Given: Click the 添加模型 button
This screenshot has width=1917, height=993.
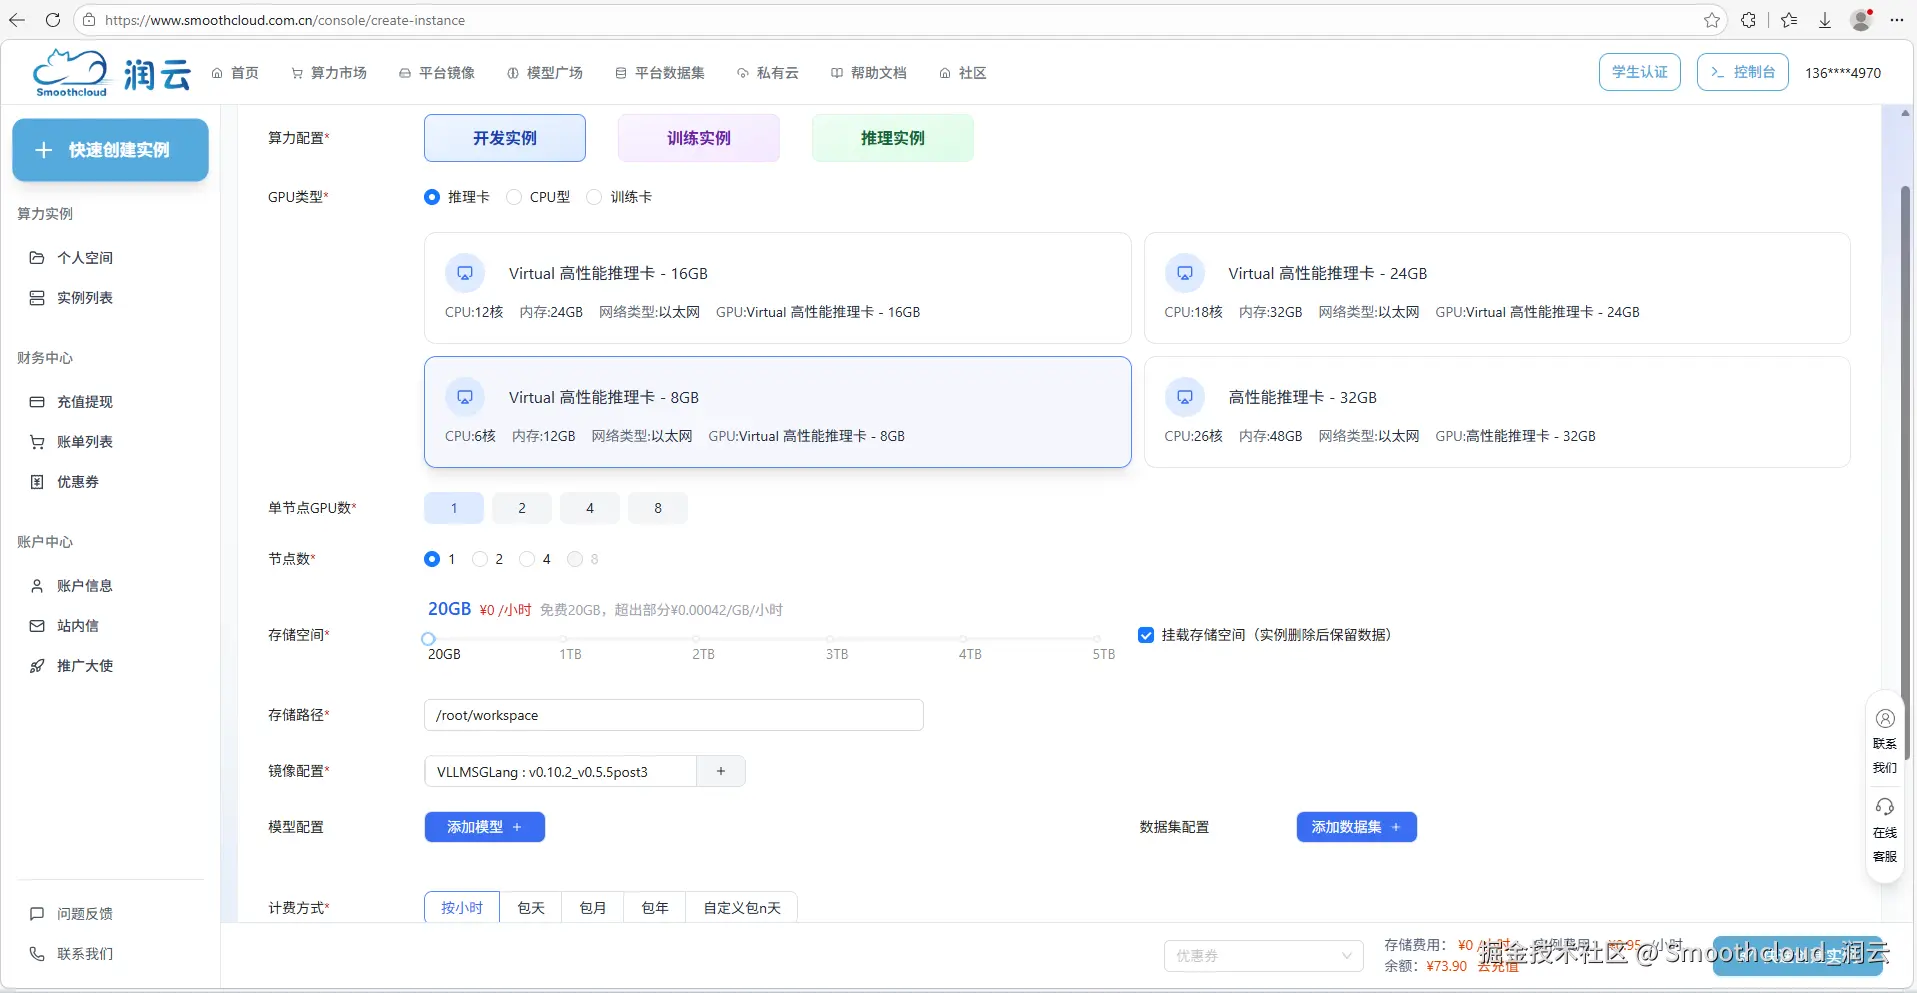Looking at the screenshot, I should pyautogui.click(x=485, y=827).
